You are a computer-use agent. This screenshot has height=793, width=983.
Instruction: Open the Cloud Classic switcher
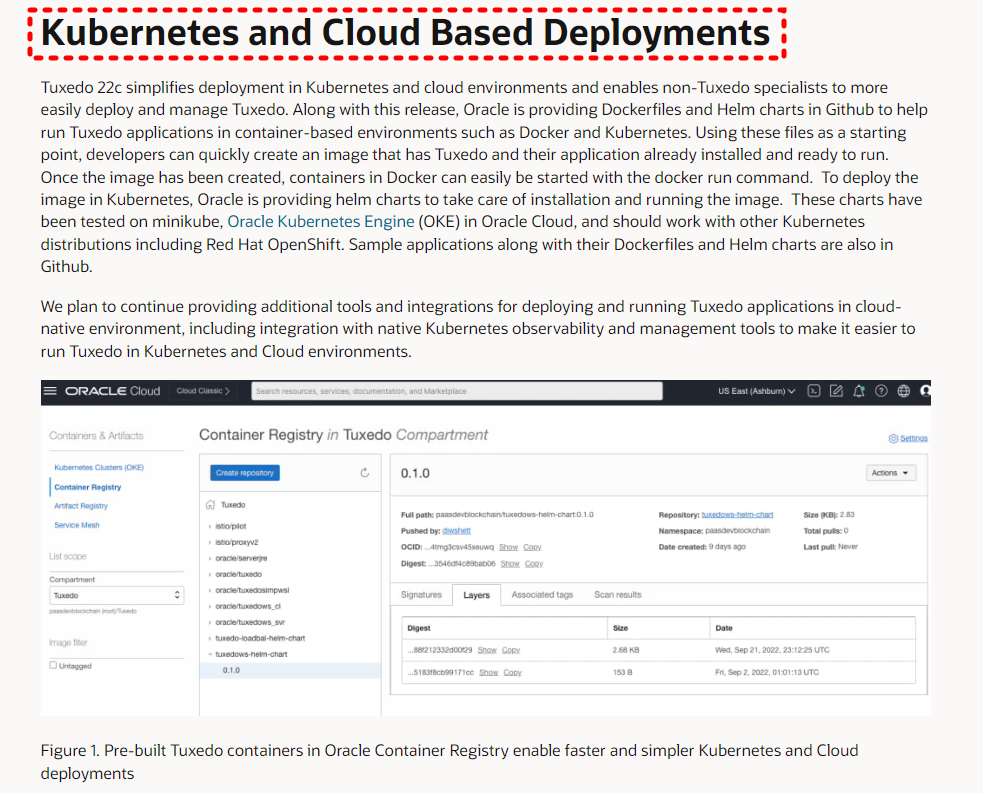202,391
